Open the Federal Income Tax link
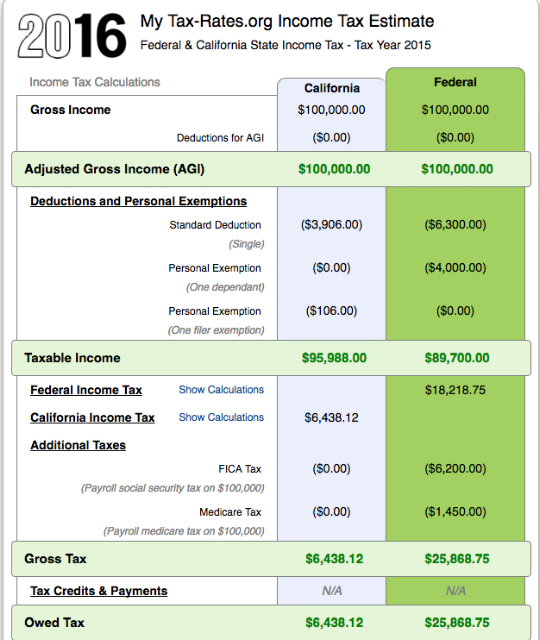 click(x=86, y=390)
